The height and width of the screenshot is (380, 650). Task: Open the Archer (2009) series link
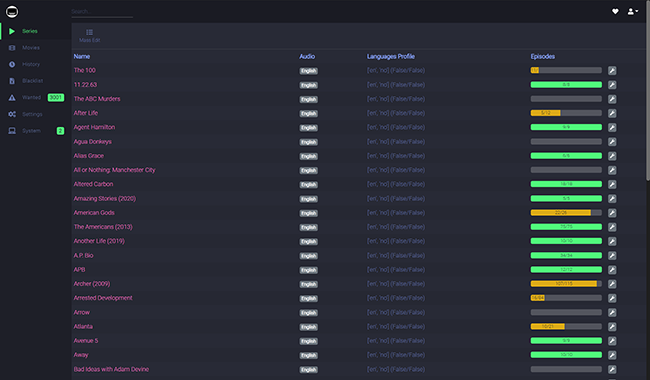[x=92, y=283]
